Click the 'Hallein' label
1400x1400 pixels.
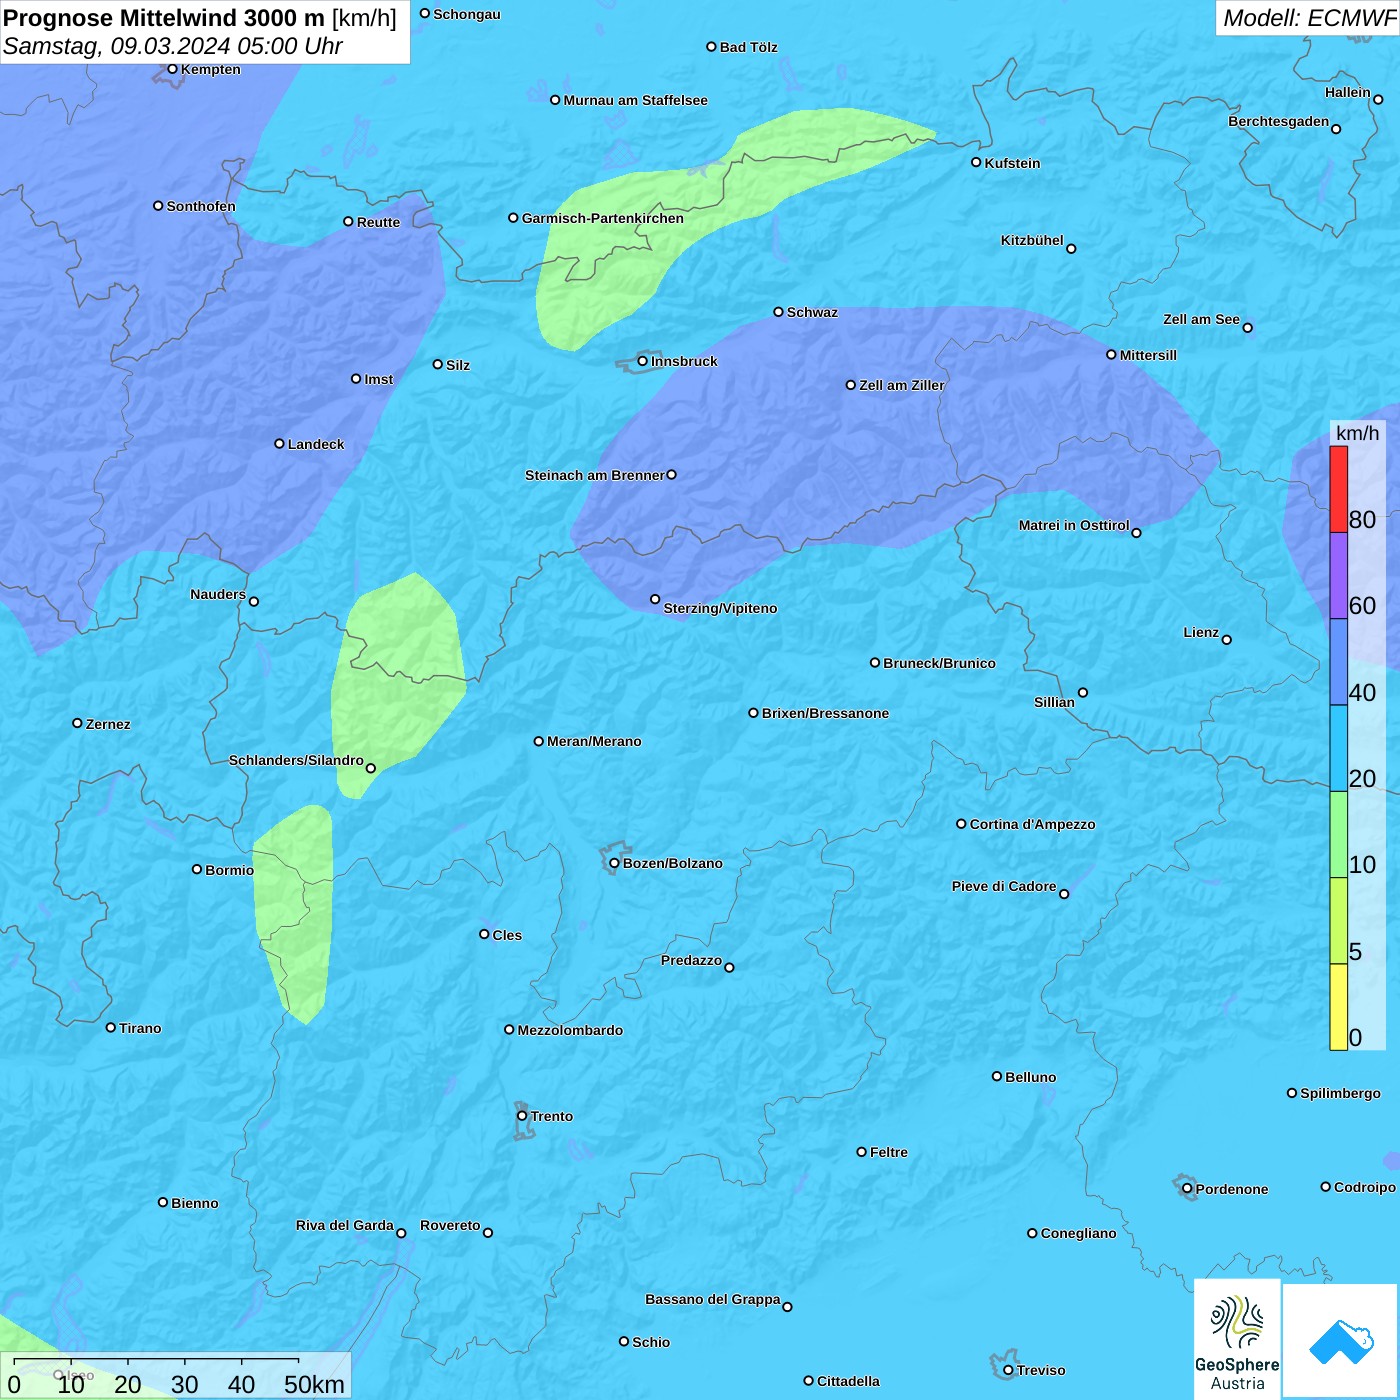tap(1347, 92)
